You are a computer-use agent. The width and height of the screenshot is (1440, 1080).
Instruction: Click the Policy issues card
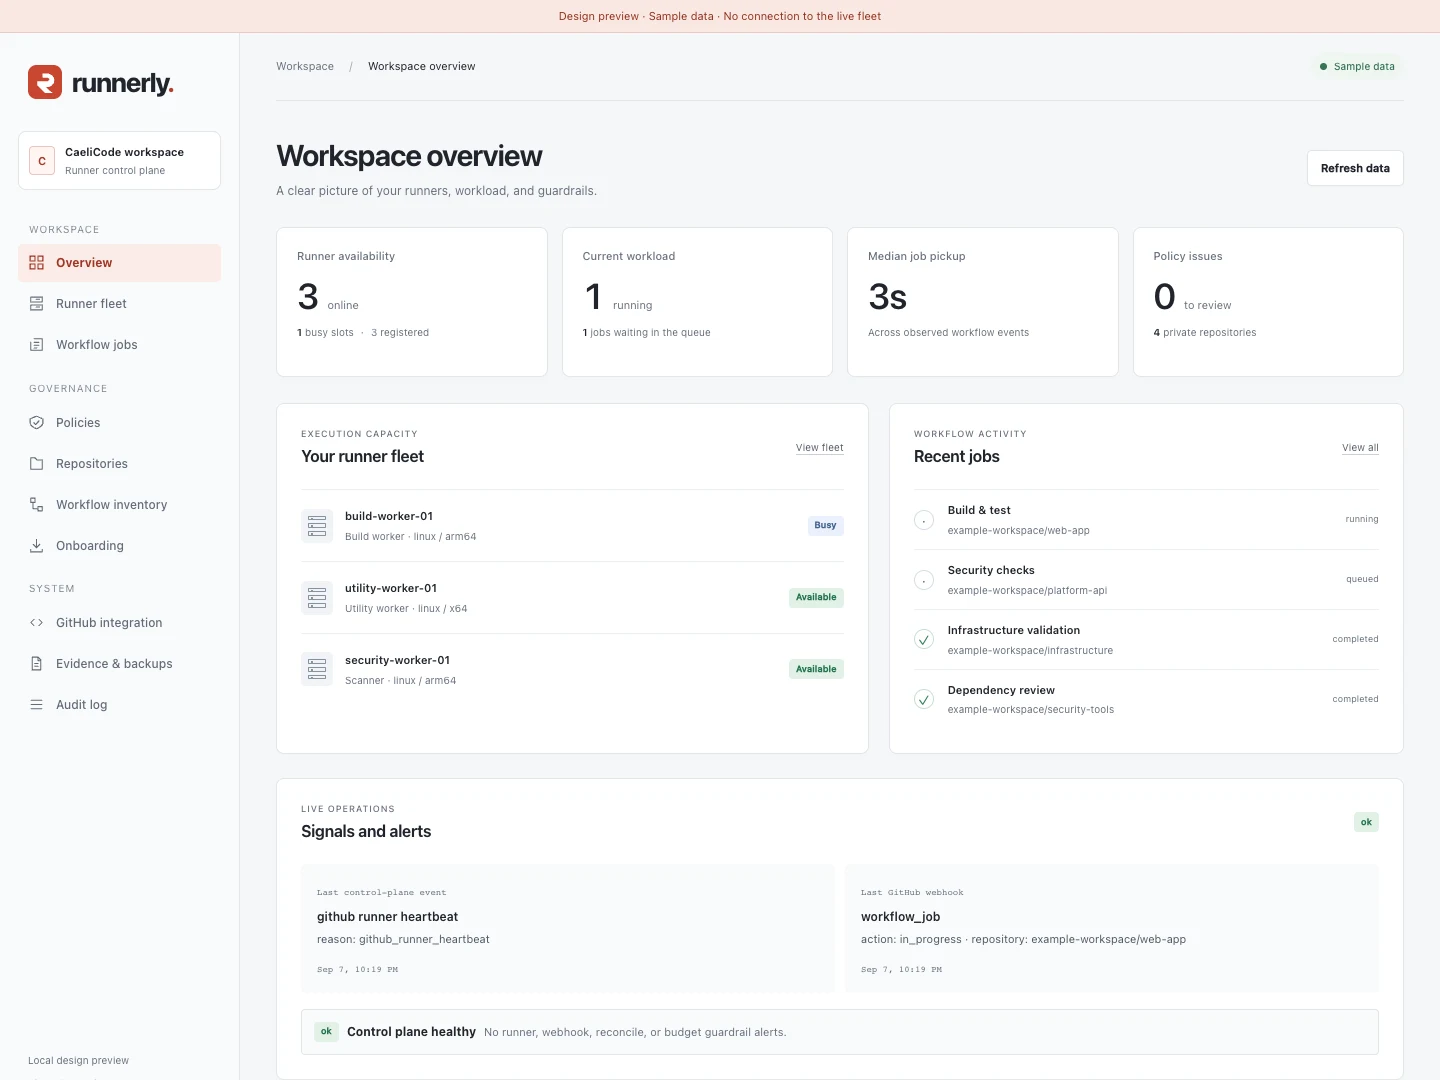point(1268,302)
